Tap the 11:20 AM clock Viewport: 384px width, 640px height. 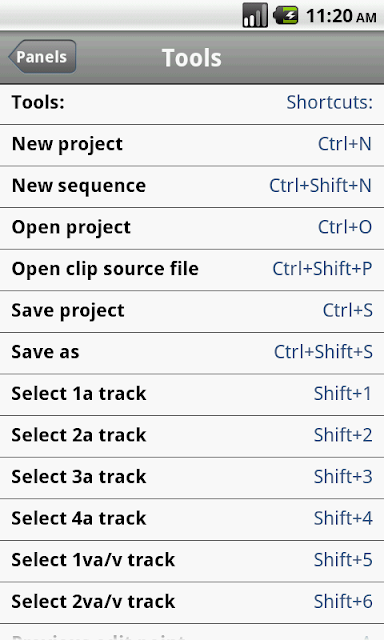[341, 16]
